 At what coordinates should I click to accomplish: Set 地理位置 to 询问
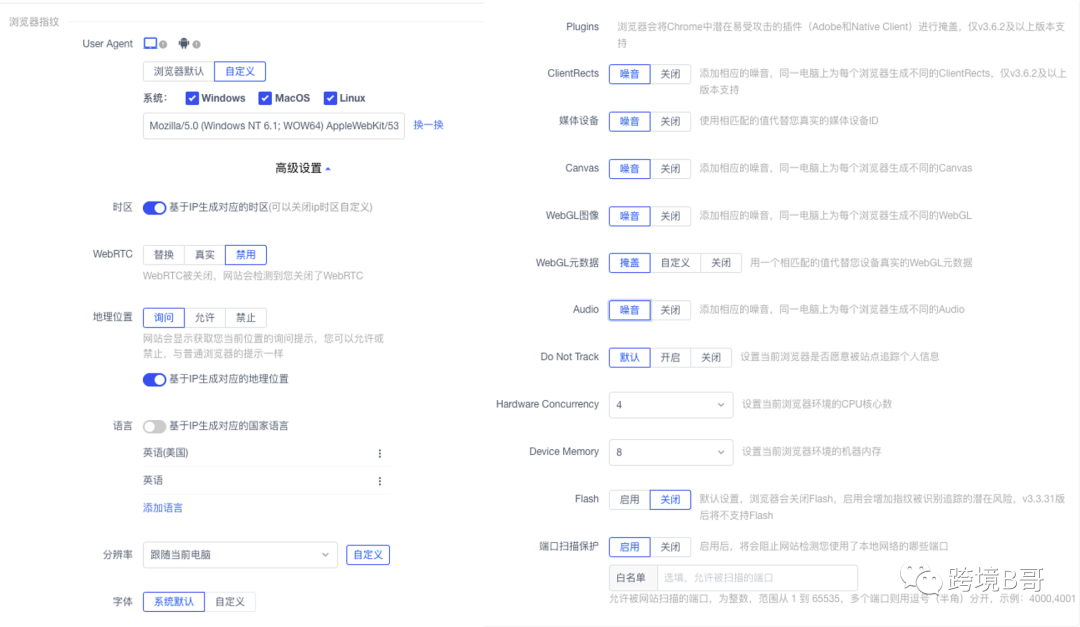click(x=164, y=318)
